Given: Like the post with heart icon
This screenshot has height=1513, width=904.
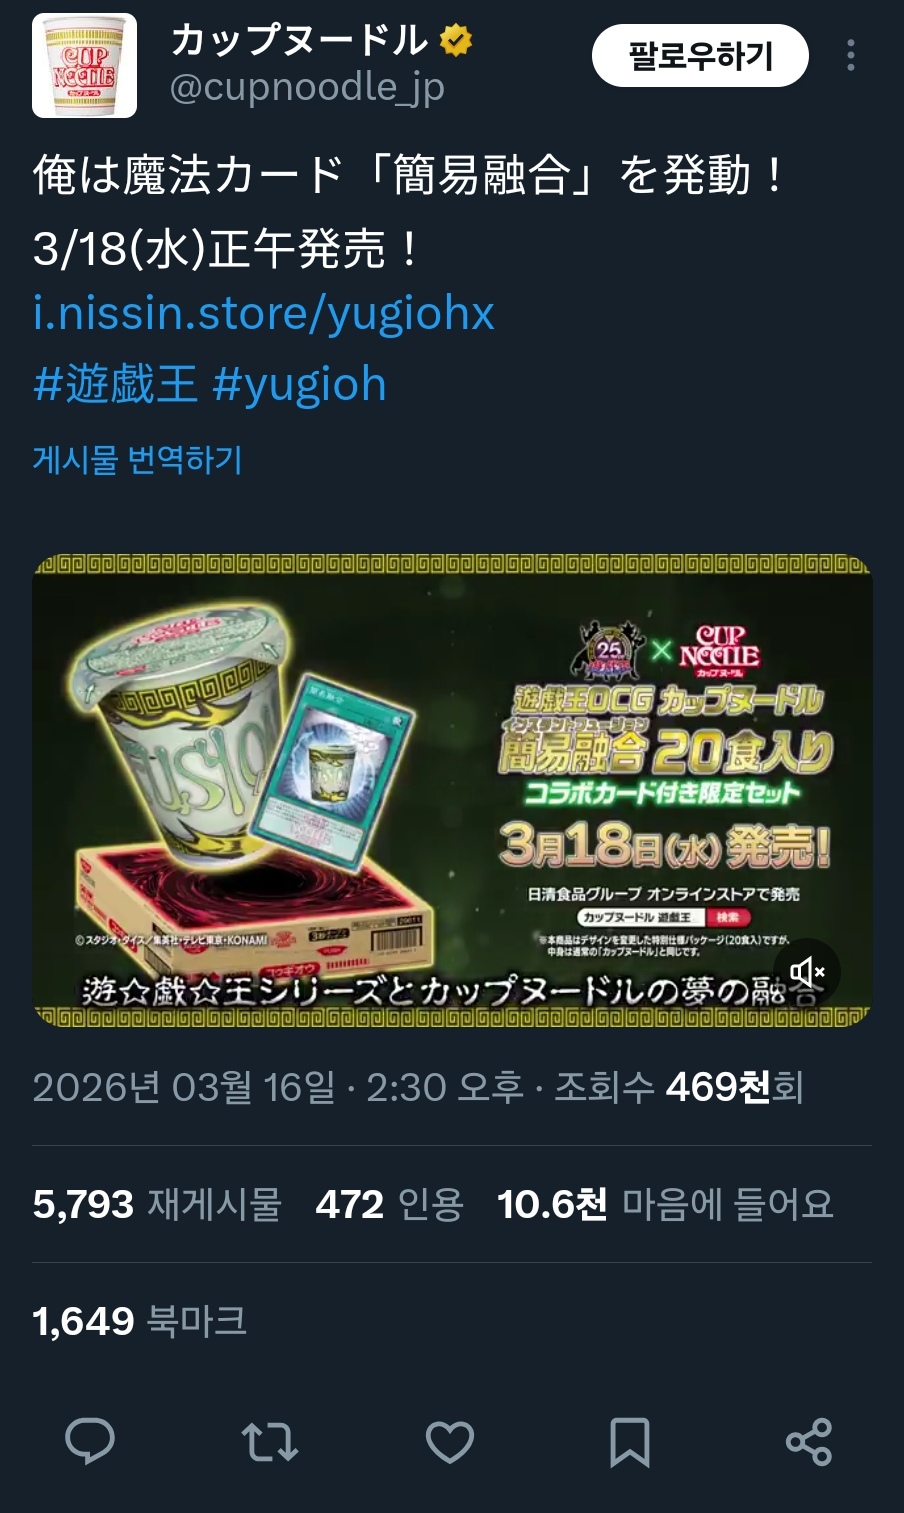Looking at the screenshot, I should 450,1442.
